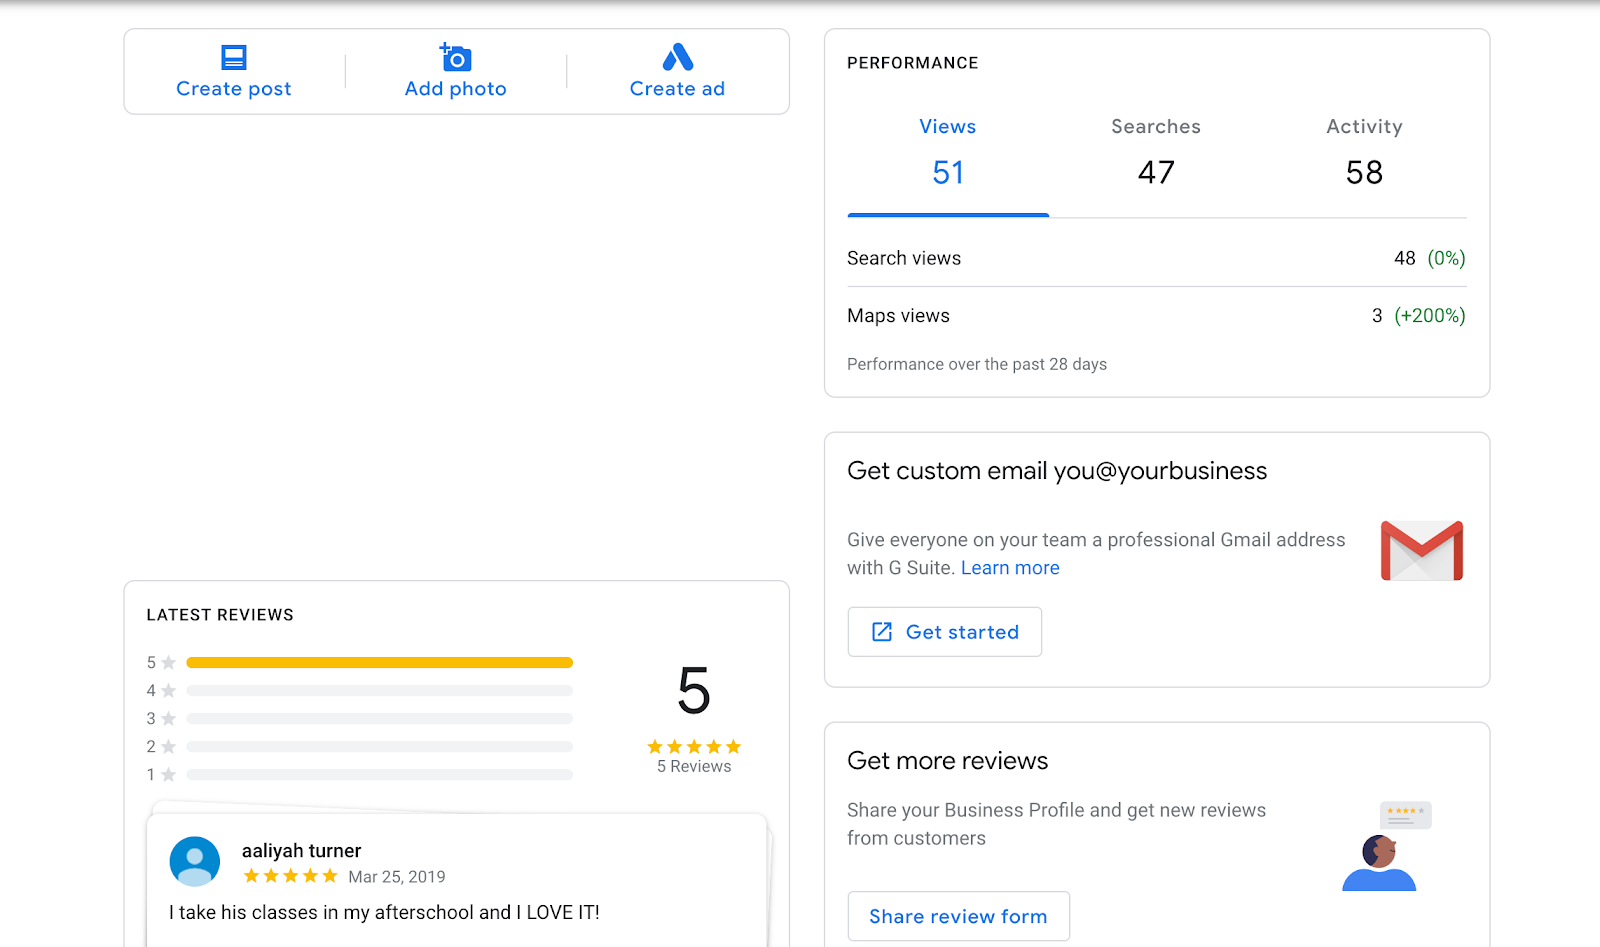Click the +200% maps views change
The image size is (1600, 947).
(x=1430, y=316)
